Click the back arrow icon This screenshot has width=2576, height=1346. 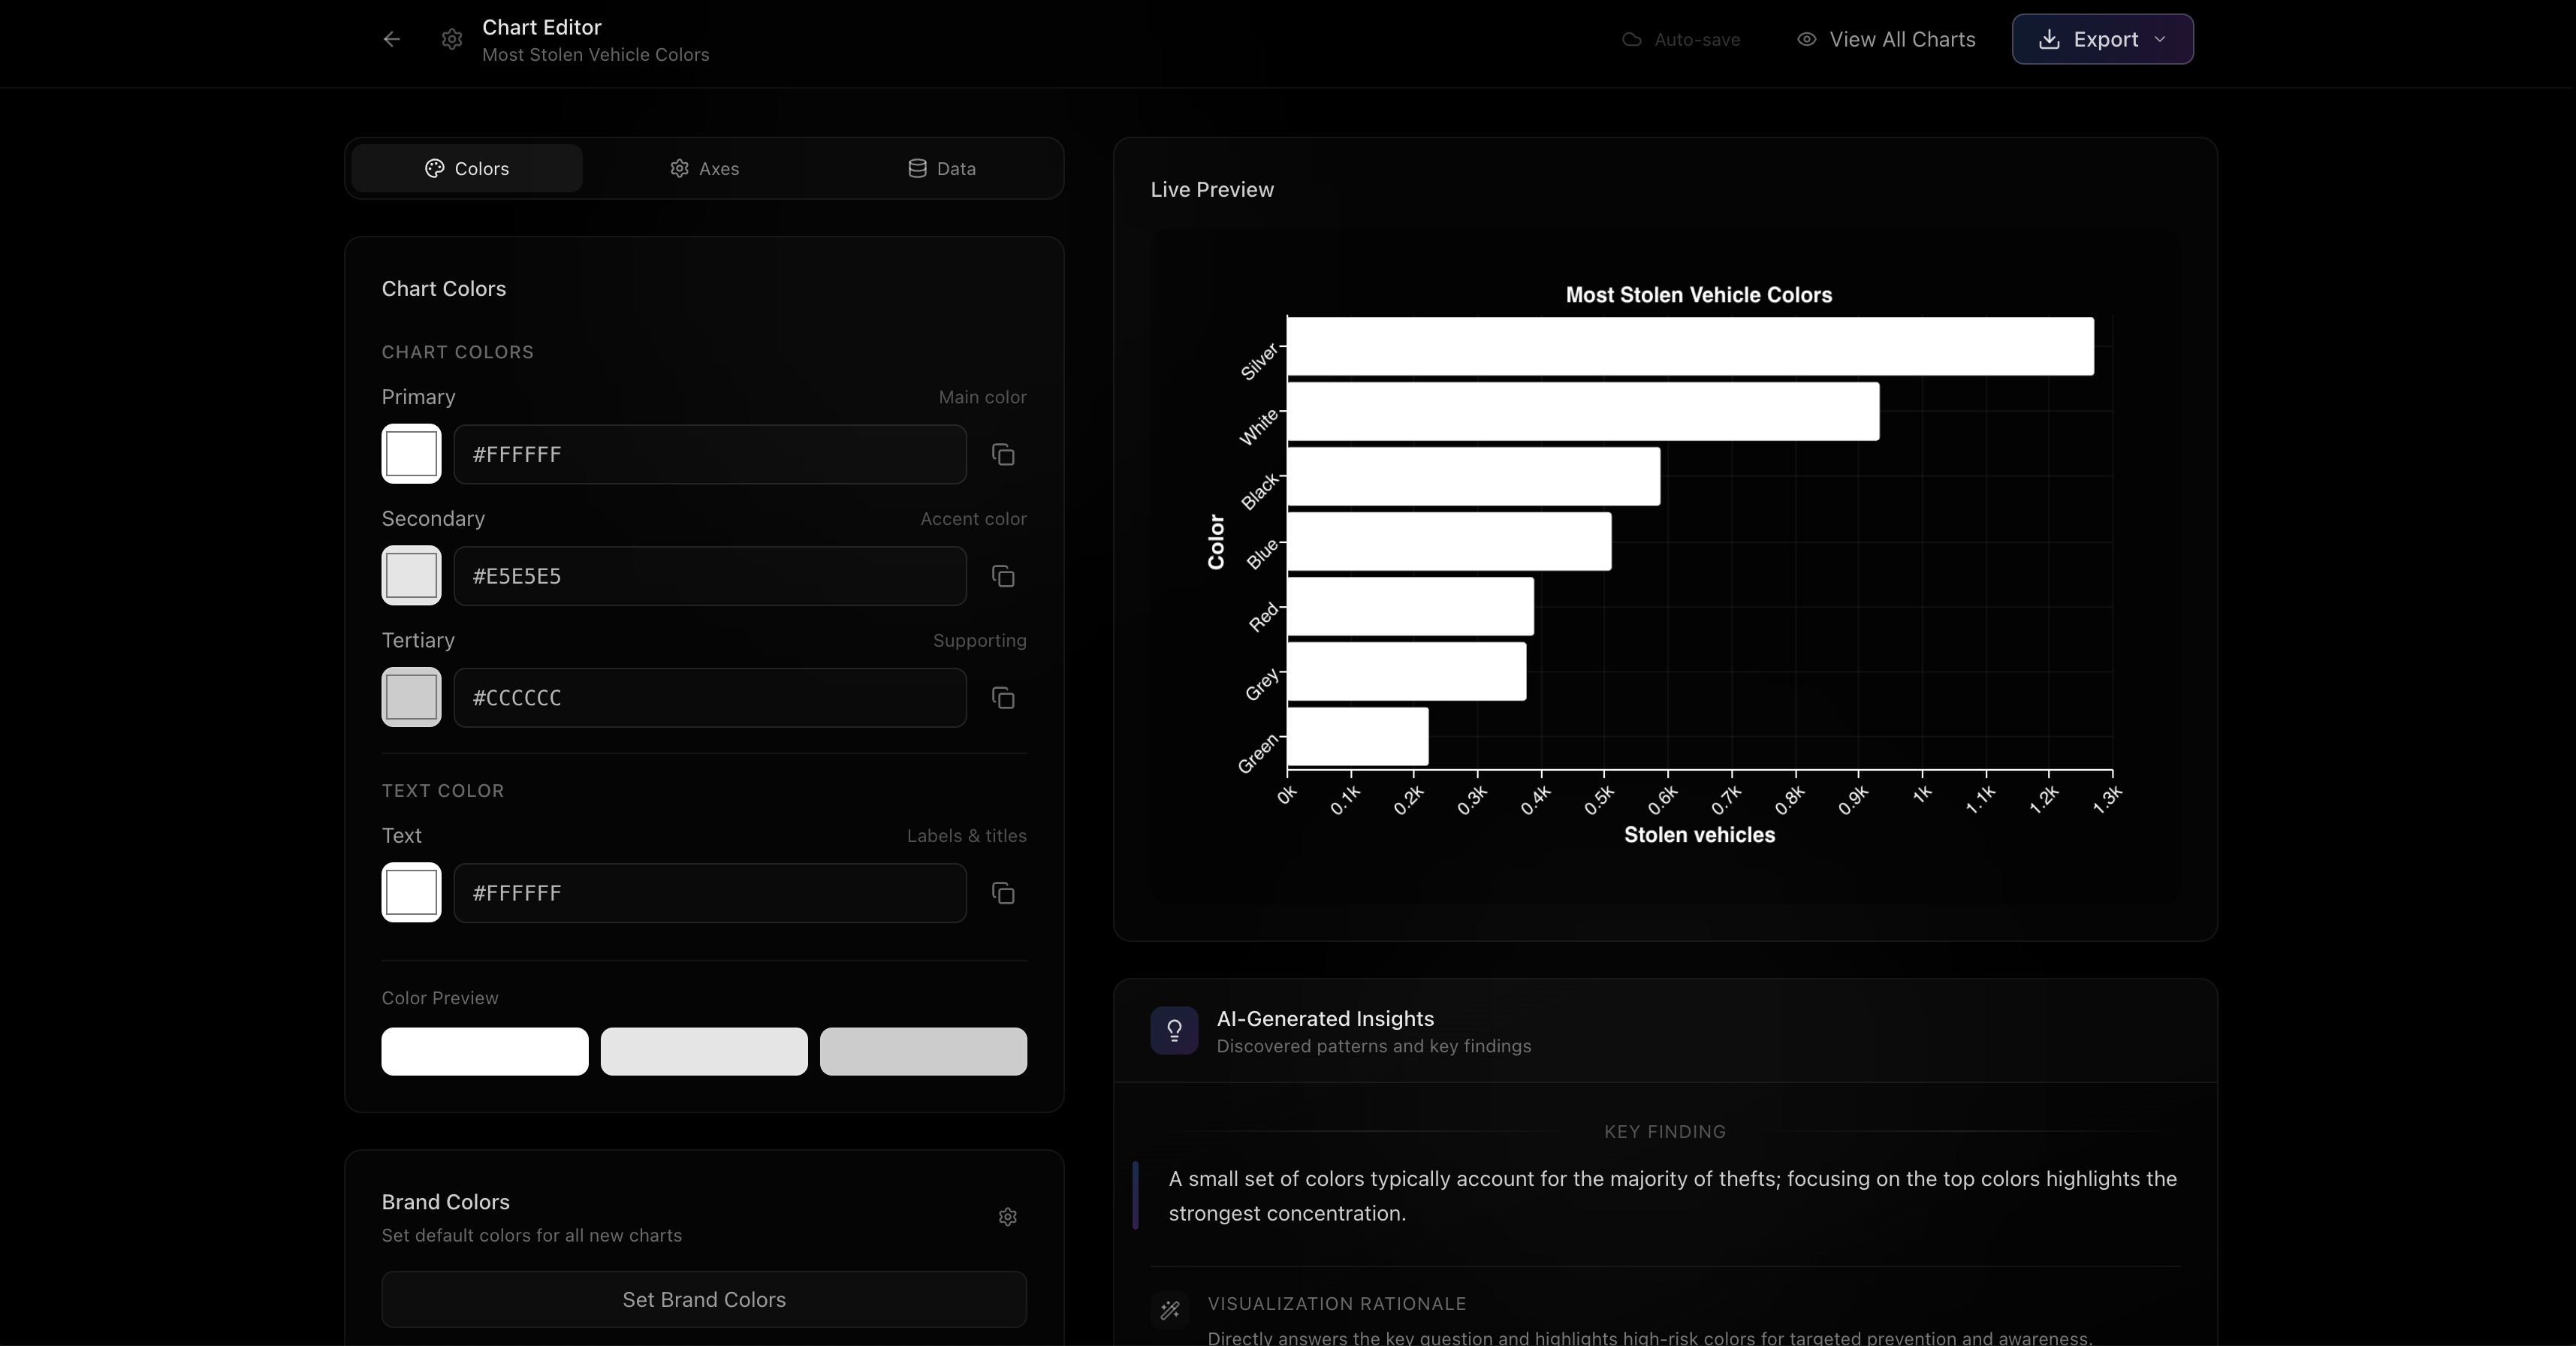pyautogui.click(x=391, y=39)
